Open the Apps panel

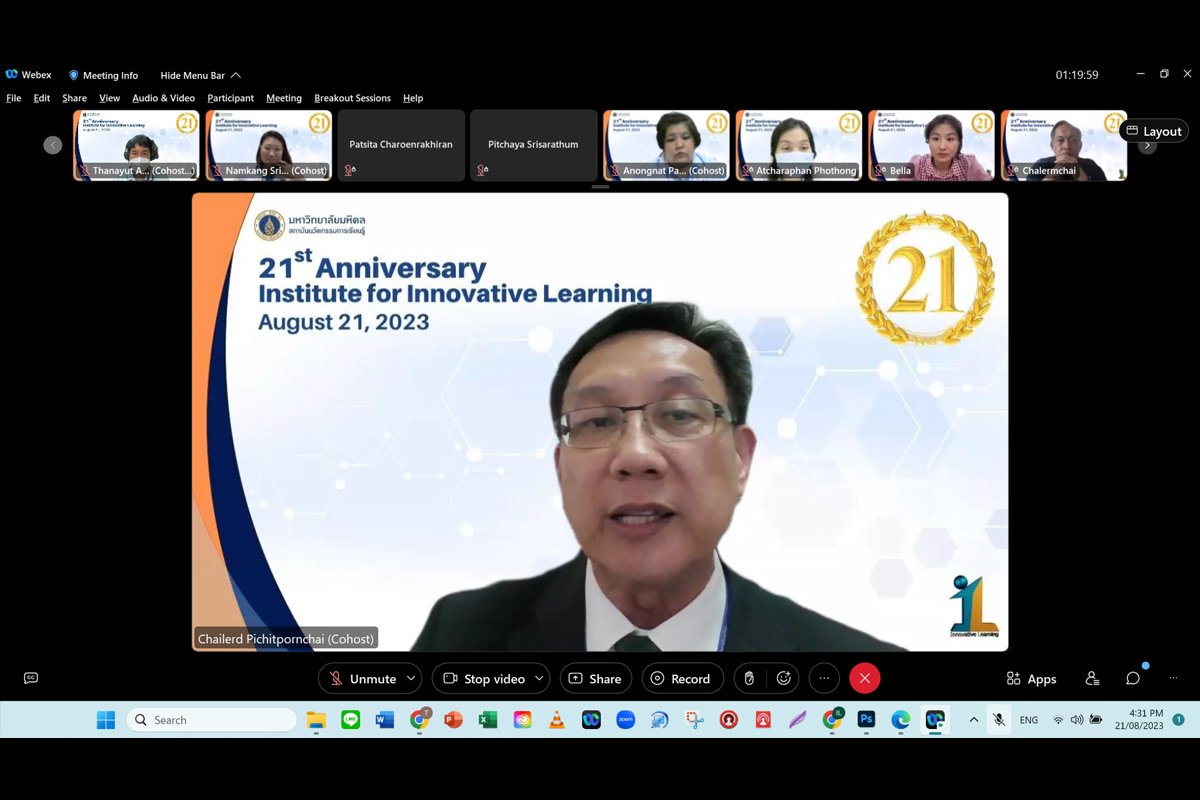click(x=1031, y=678)
